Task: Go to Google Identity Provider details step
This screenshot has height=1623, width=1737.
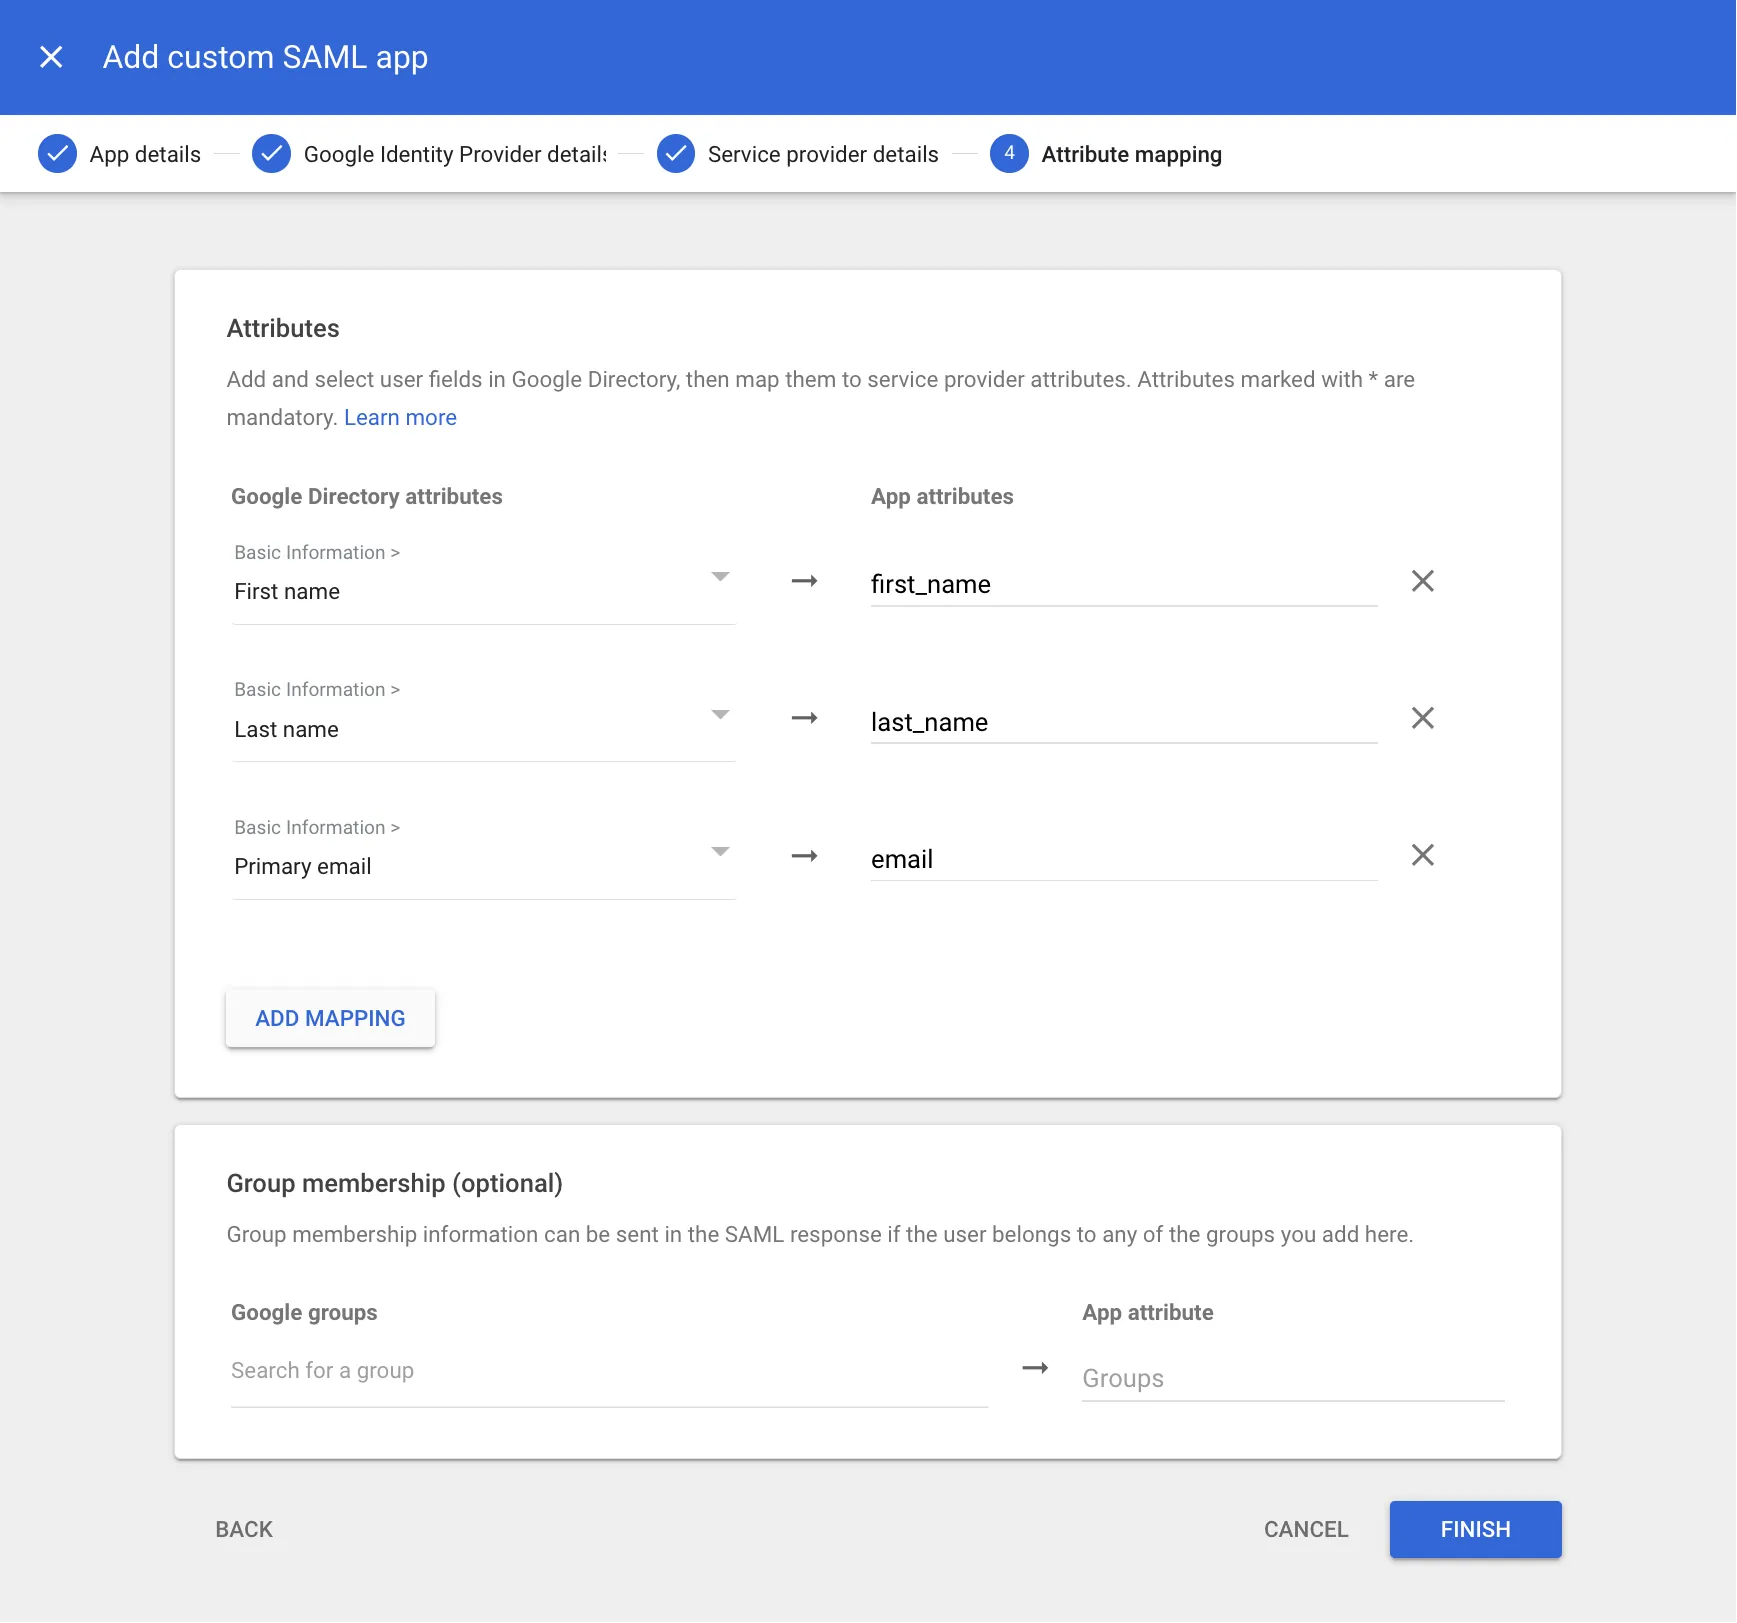Action: pos(455,154)
